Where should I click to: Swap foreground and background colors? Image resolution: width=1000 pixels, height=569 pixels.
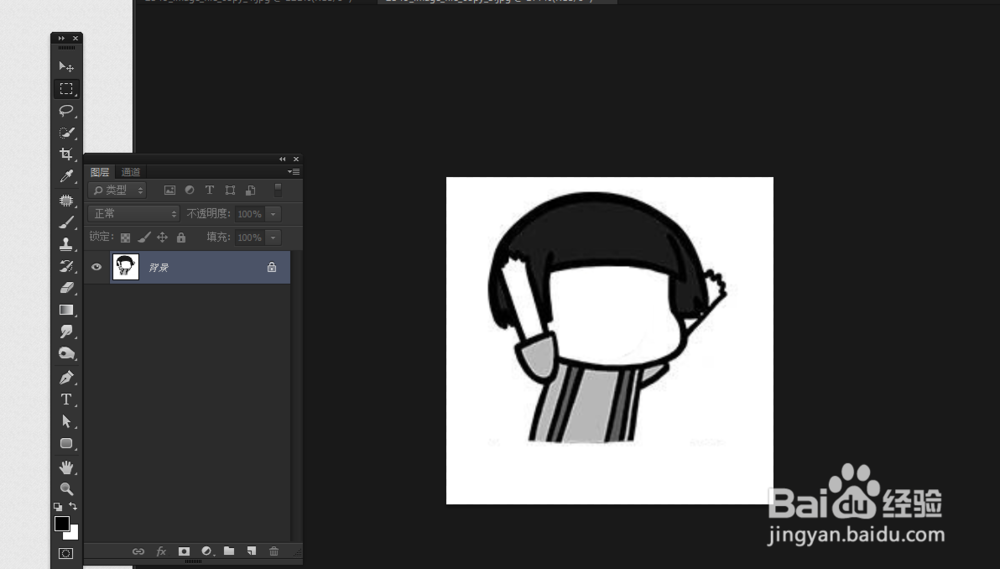click(73, 506)
